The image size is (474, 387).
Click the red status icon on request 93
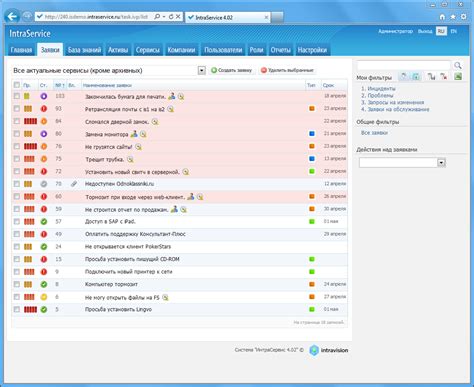point(44,109)
